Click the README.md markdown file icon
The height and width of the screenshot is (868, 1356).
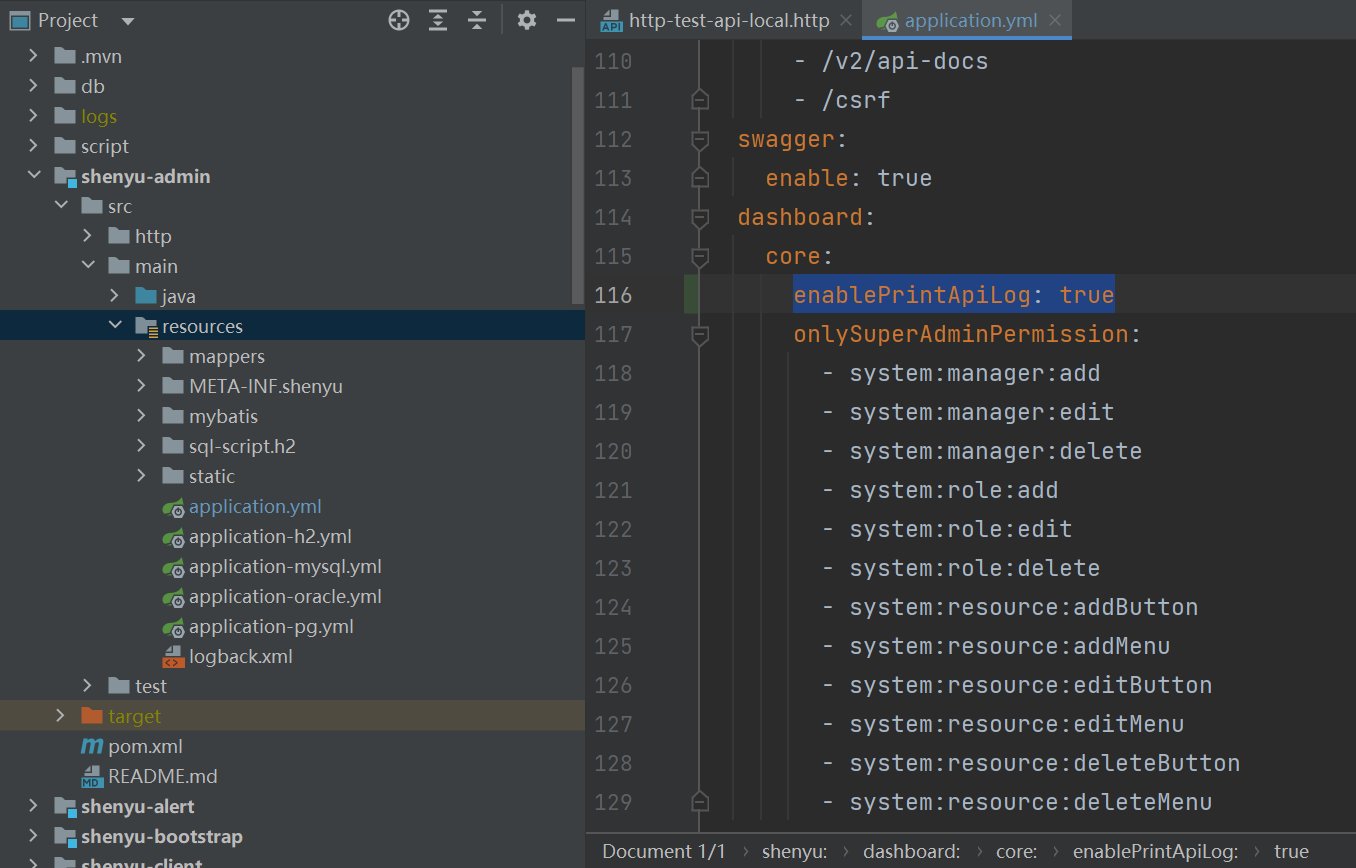tap(92, 777)
